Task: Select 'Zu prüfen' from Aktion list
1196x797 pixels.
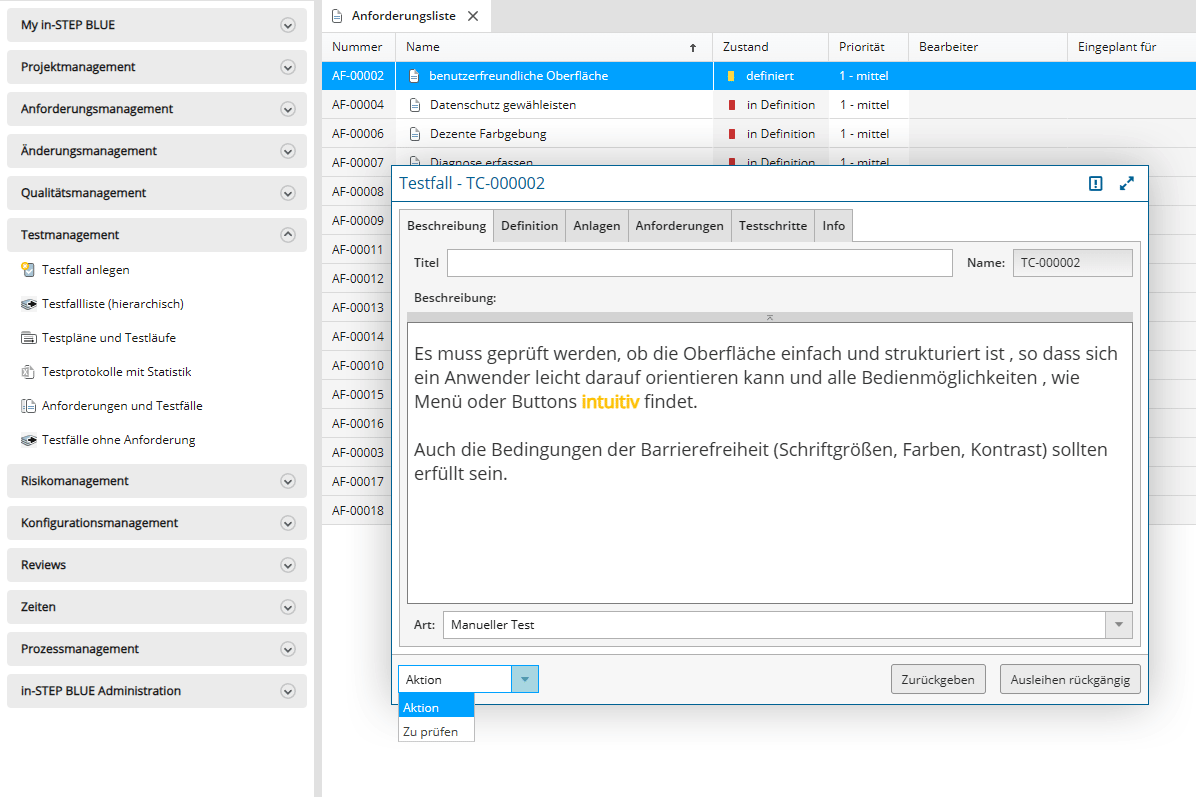Action: click(x=431, y=732)
